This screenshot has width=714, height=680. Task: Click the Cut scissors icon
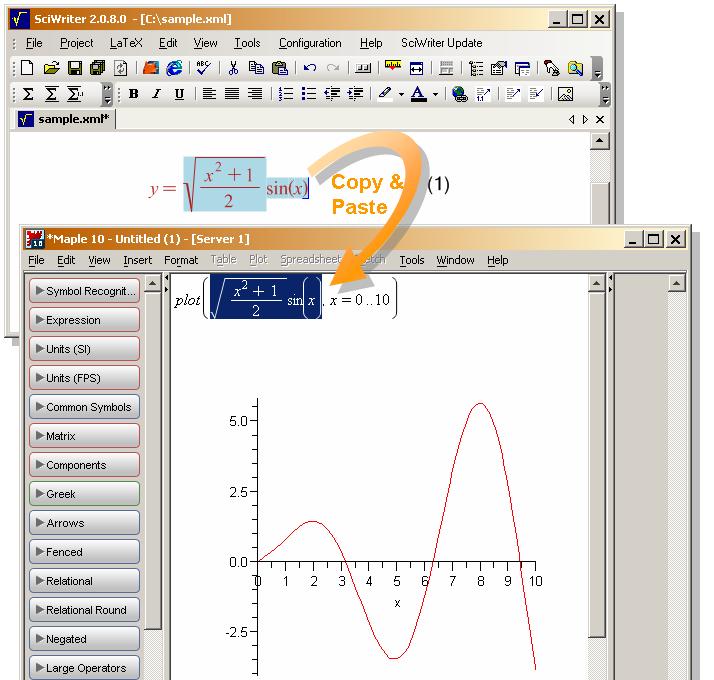click(x=232, y=69)
